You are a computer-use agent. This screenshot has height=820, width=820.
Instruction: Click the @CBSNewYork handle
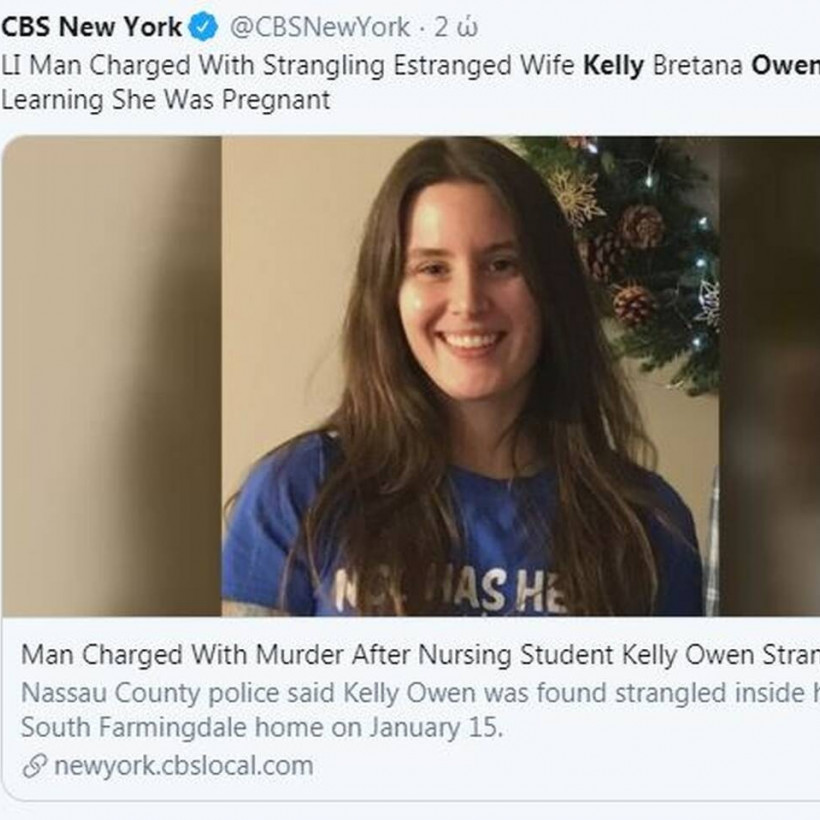pyautogui.click(x=318, y=27)
